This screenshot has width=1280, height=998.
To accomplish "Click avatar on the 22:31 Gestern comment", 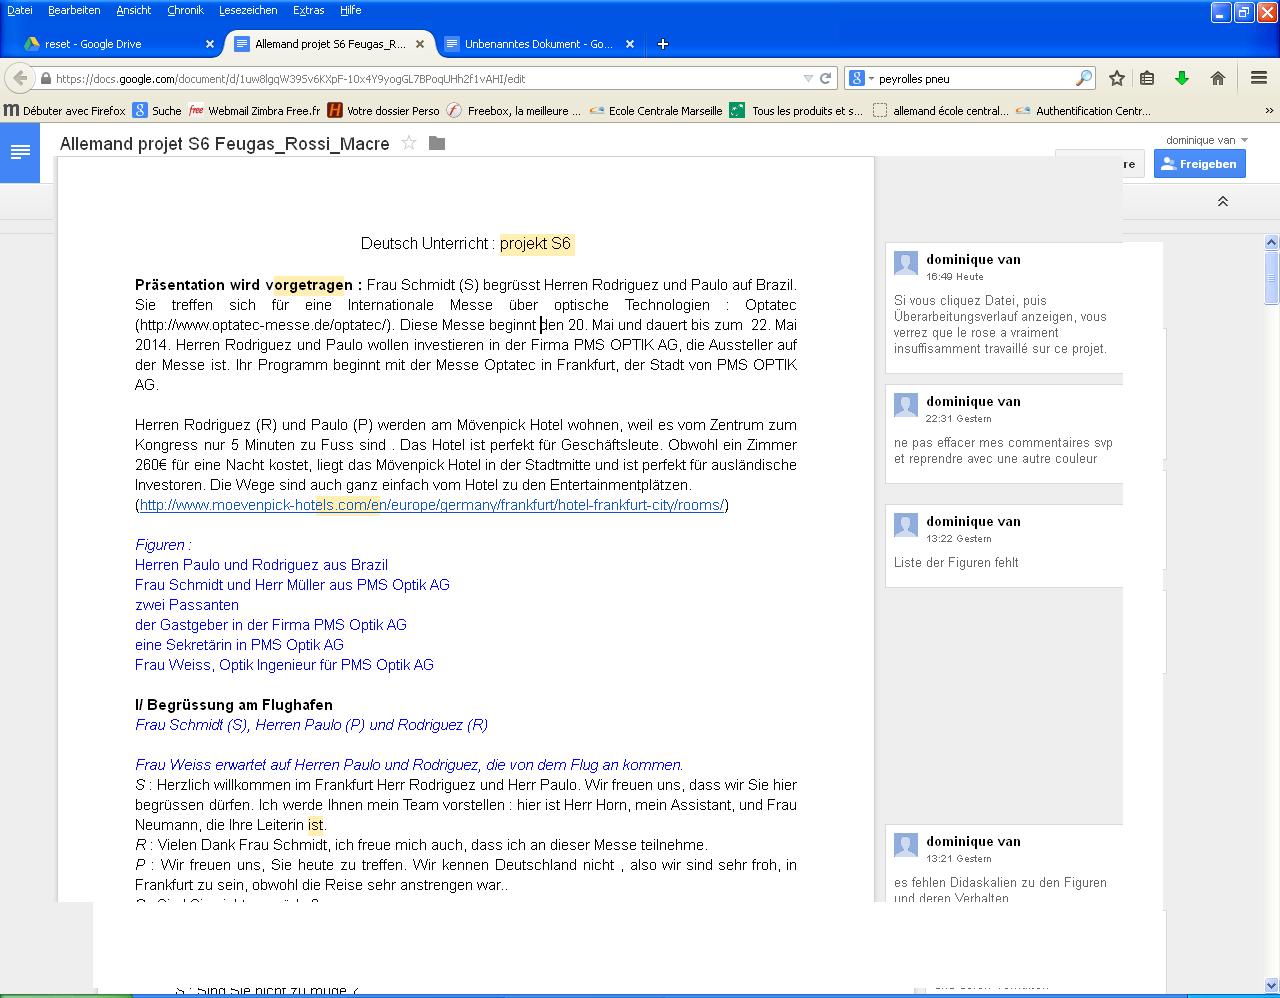I will click(x=906, y=405).
